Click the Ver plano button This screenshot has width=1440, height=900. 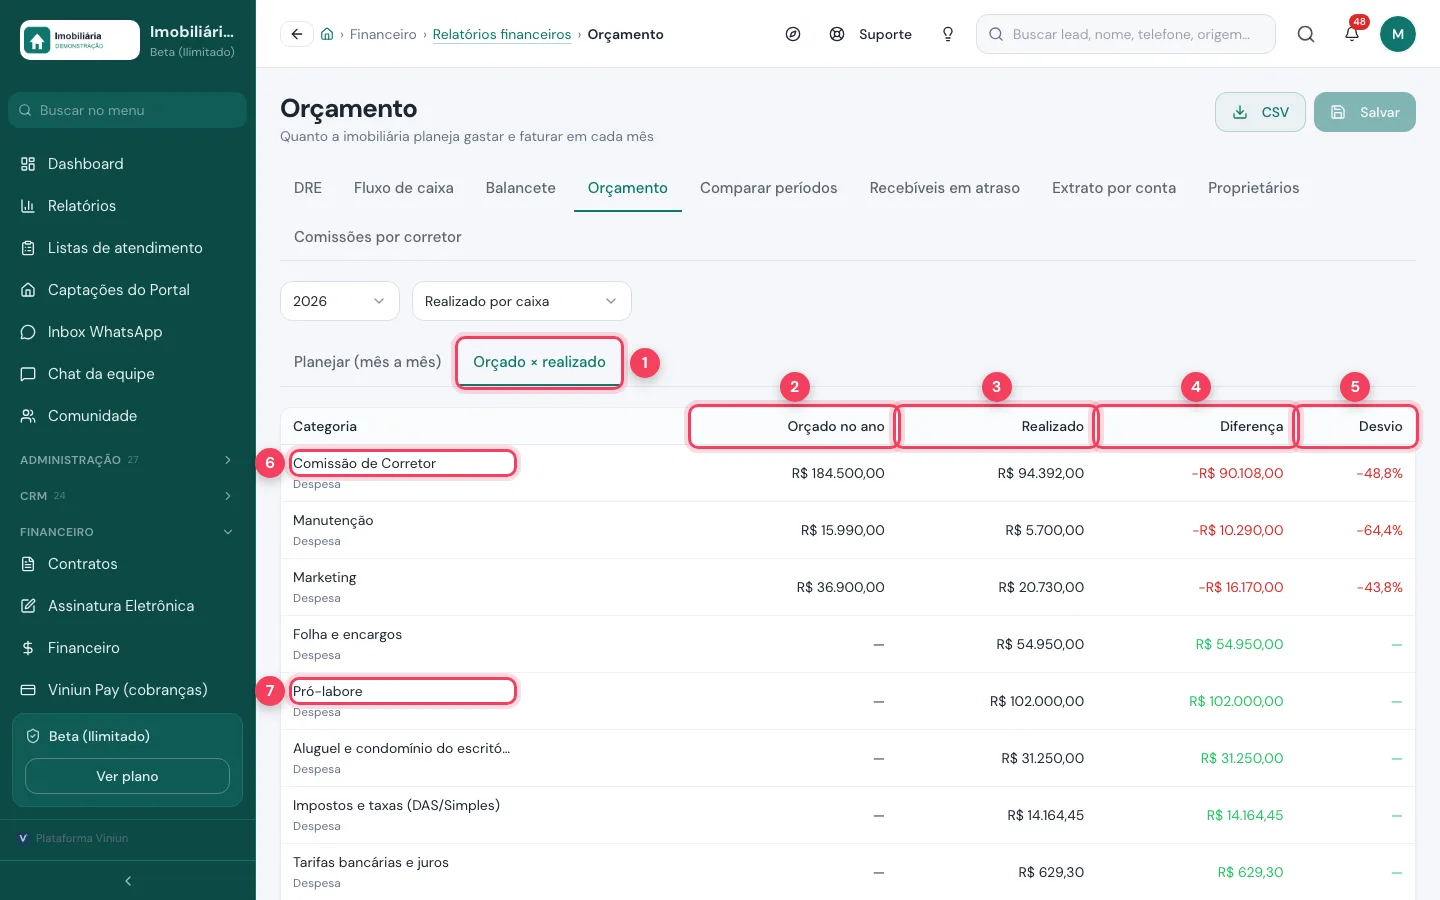127,776
